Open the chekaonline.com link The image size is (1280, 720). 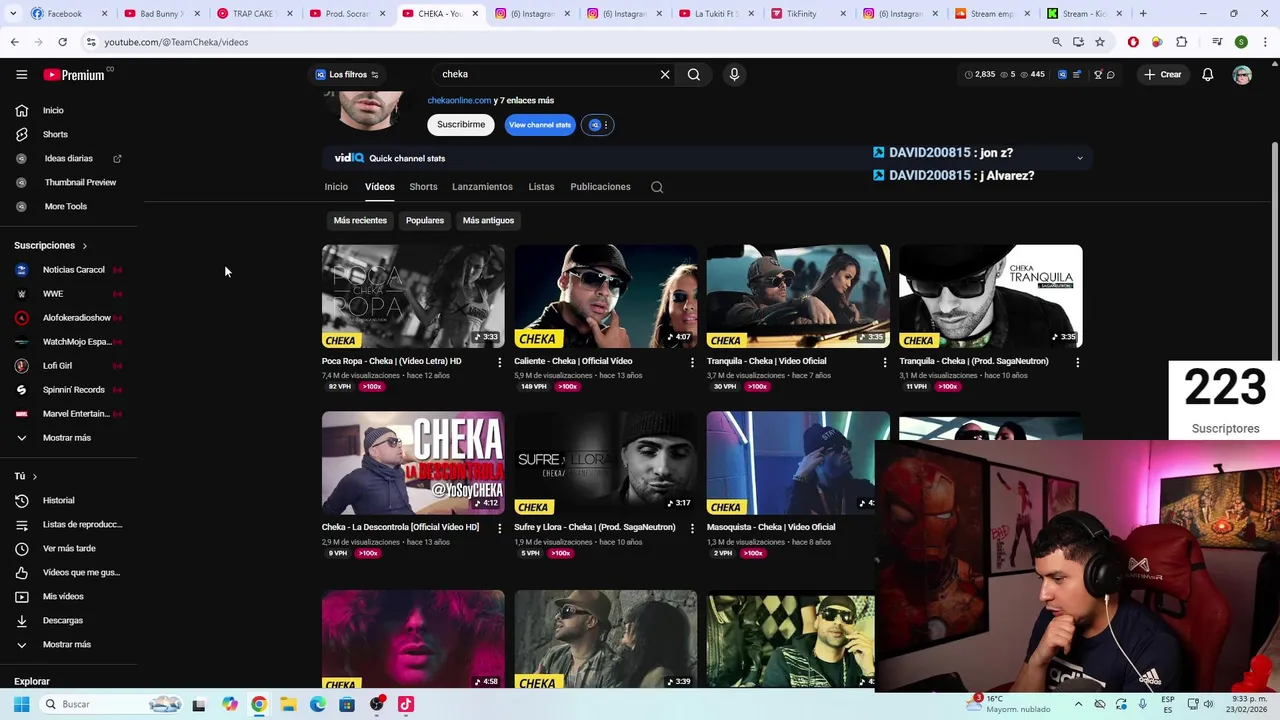pos(459,100)
